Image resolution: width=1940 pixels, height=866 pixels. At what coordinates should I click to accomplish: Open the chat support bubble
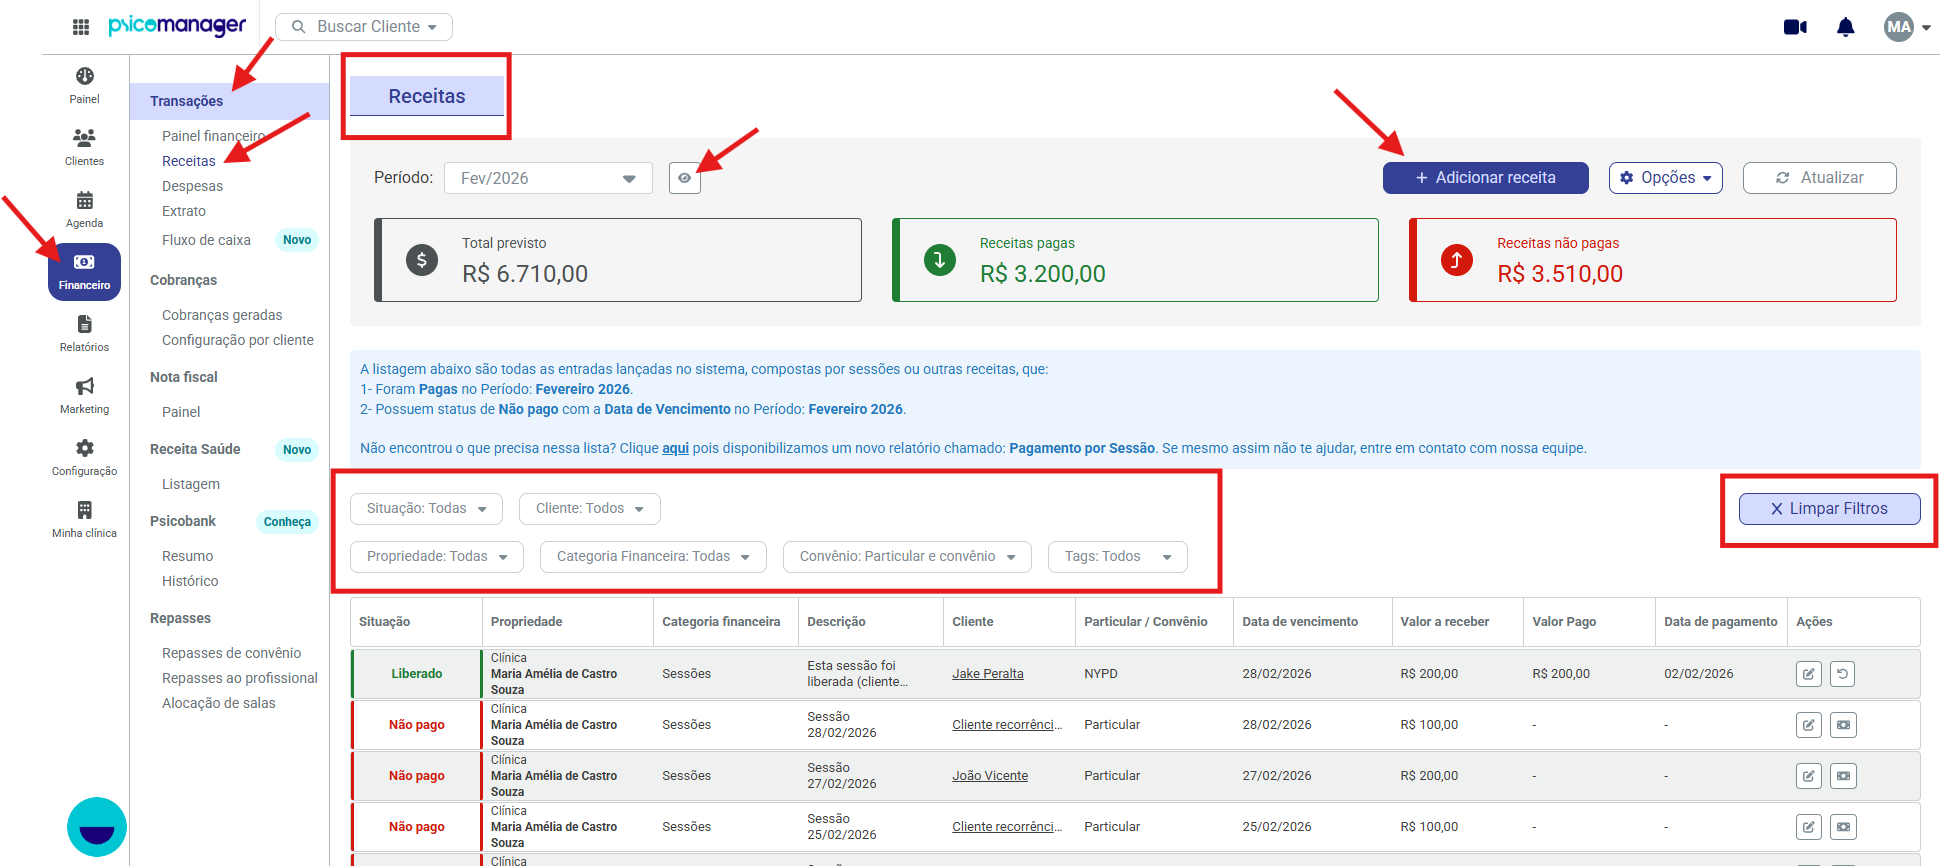[x=97, y=827]
